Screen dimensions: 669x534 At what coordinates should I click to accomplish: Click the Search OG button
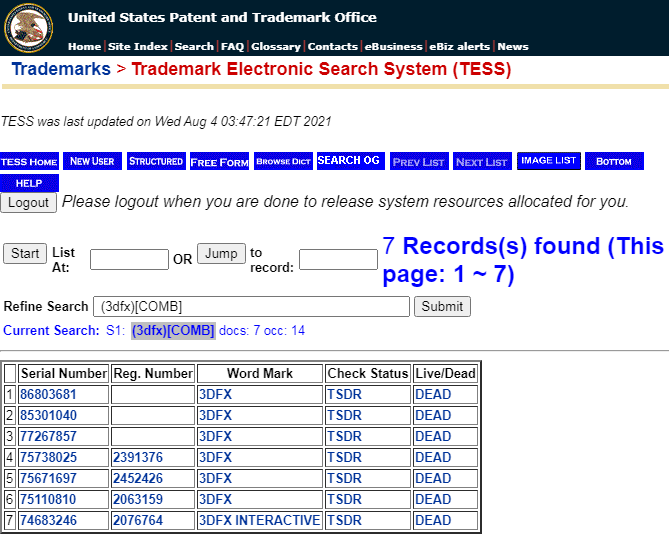(351, 161)
